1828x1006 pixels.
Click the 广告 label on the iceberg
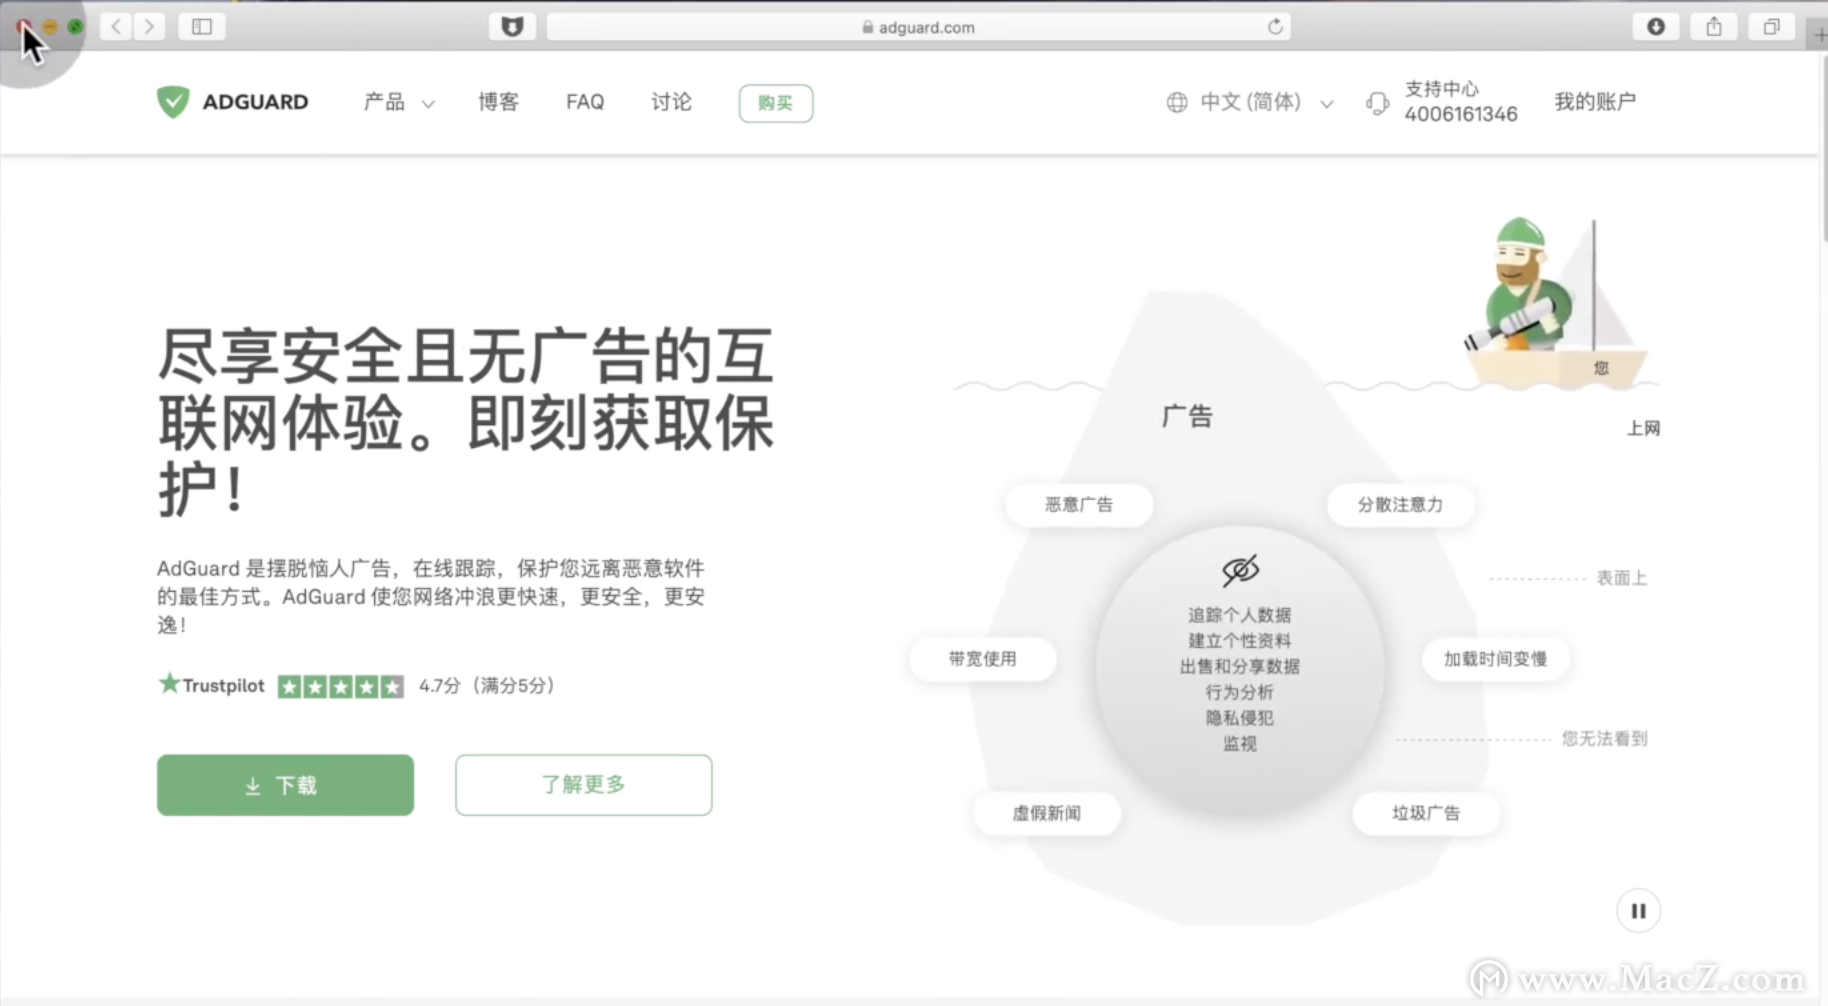pyautogui.click(x=1187, y=416)
